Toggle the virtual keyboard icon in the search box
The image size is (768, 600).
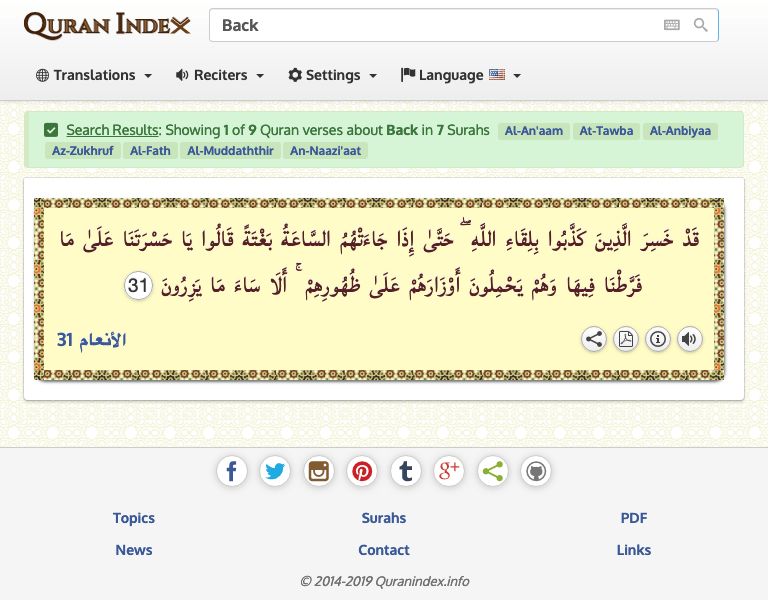click(x=672, y=25)
